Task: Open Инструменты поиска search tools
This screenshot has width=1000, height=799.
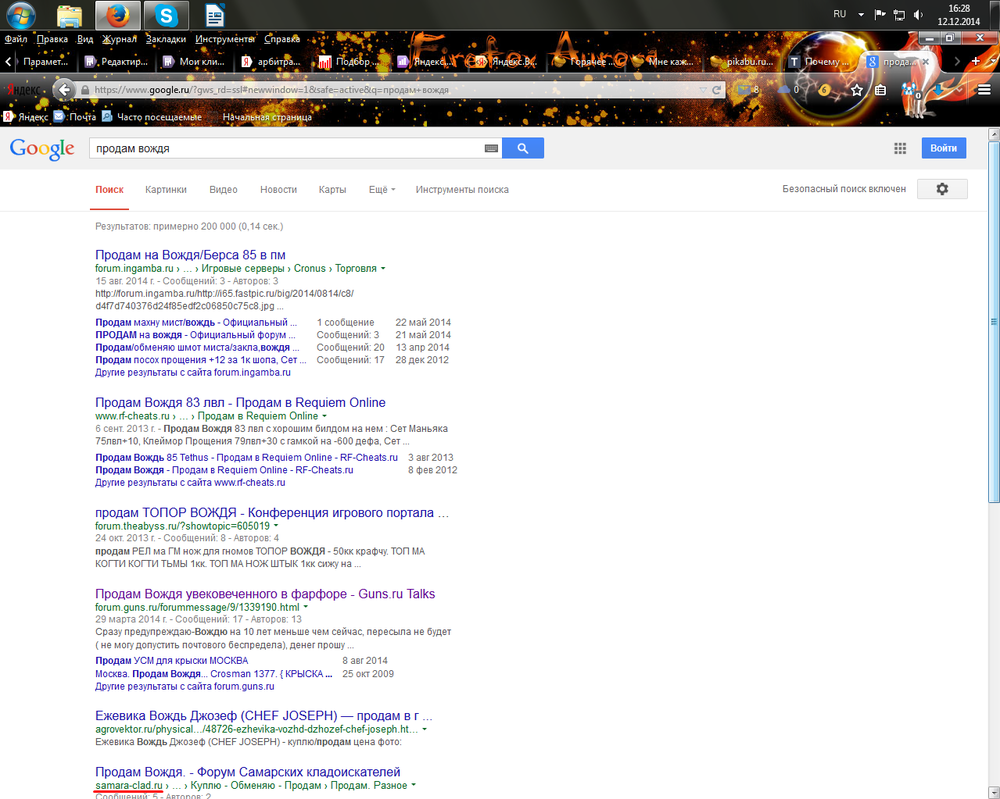Action: [x=462, y=189]
